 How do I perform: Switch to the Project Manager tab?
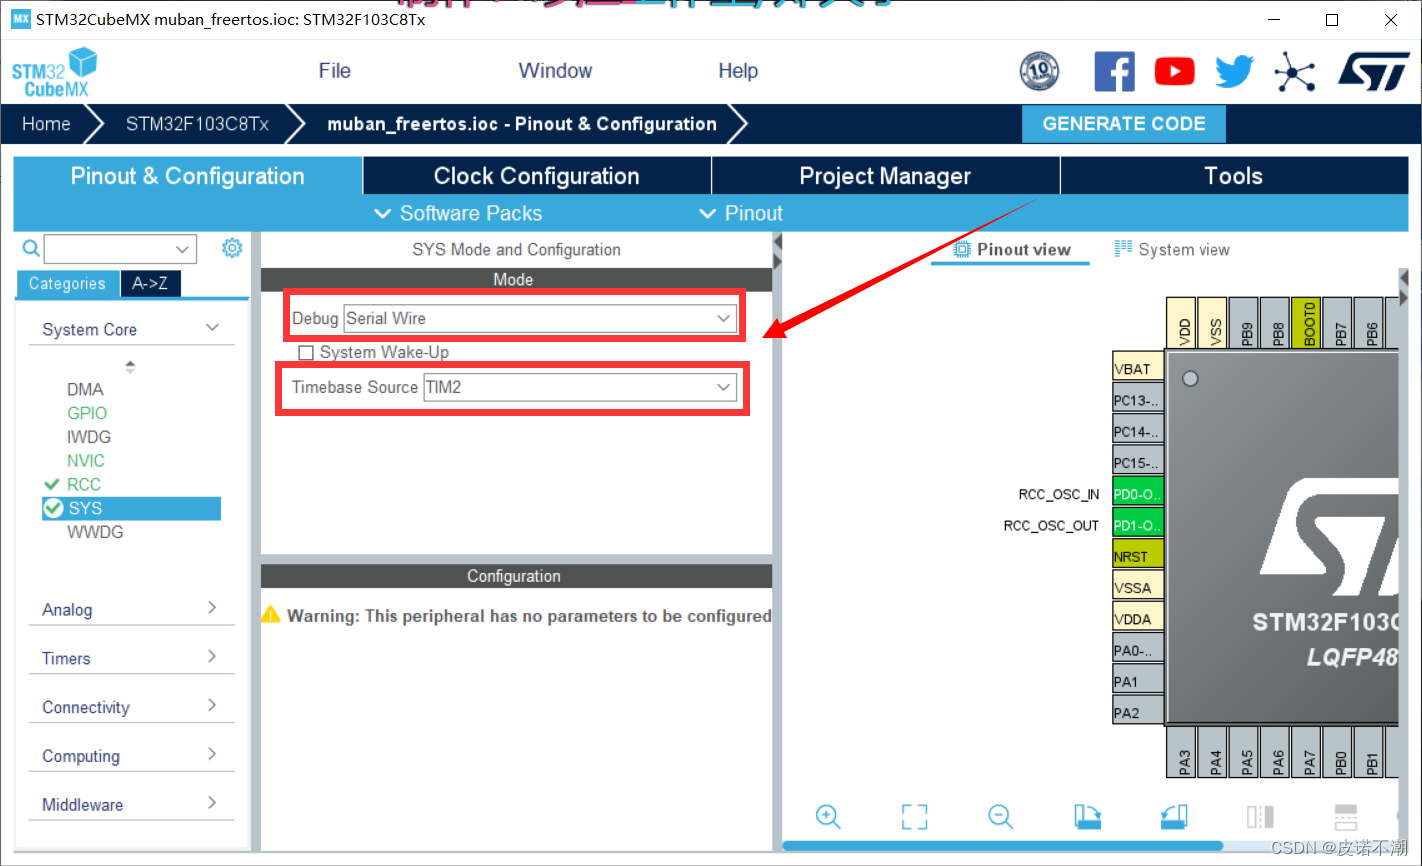click(885, 176)
